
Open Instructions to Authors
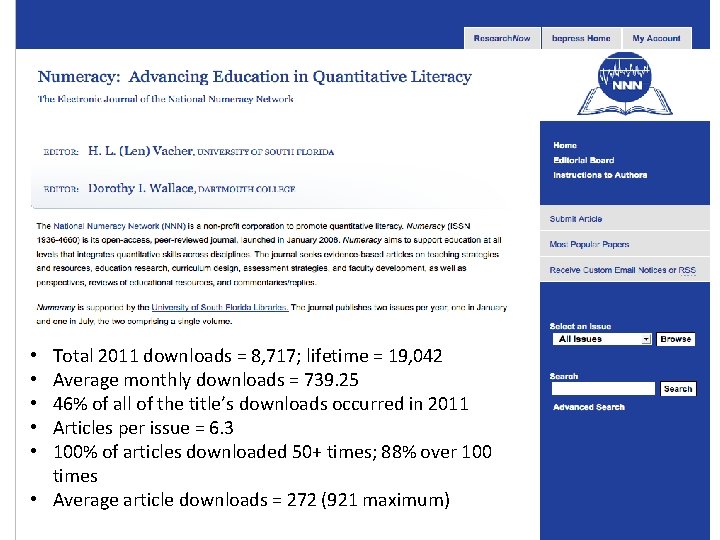[600, 175]
